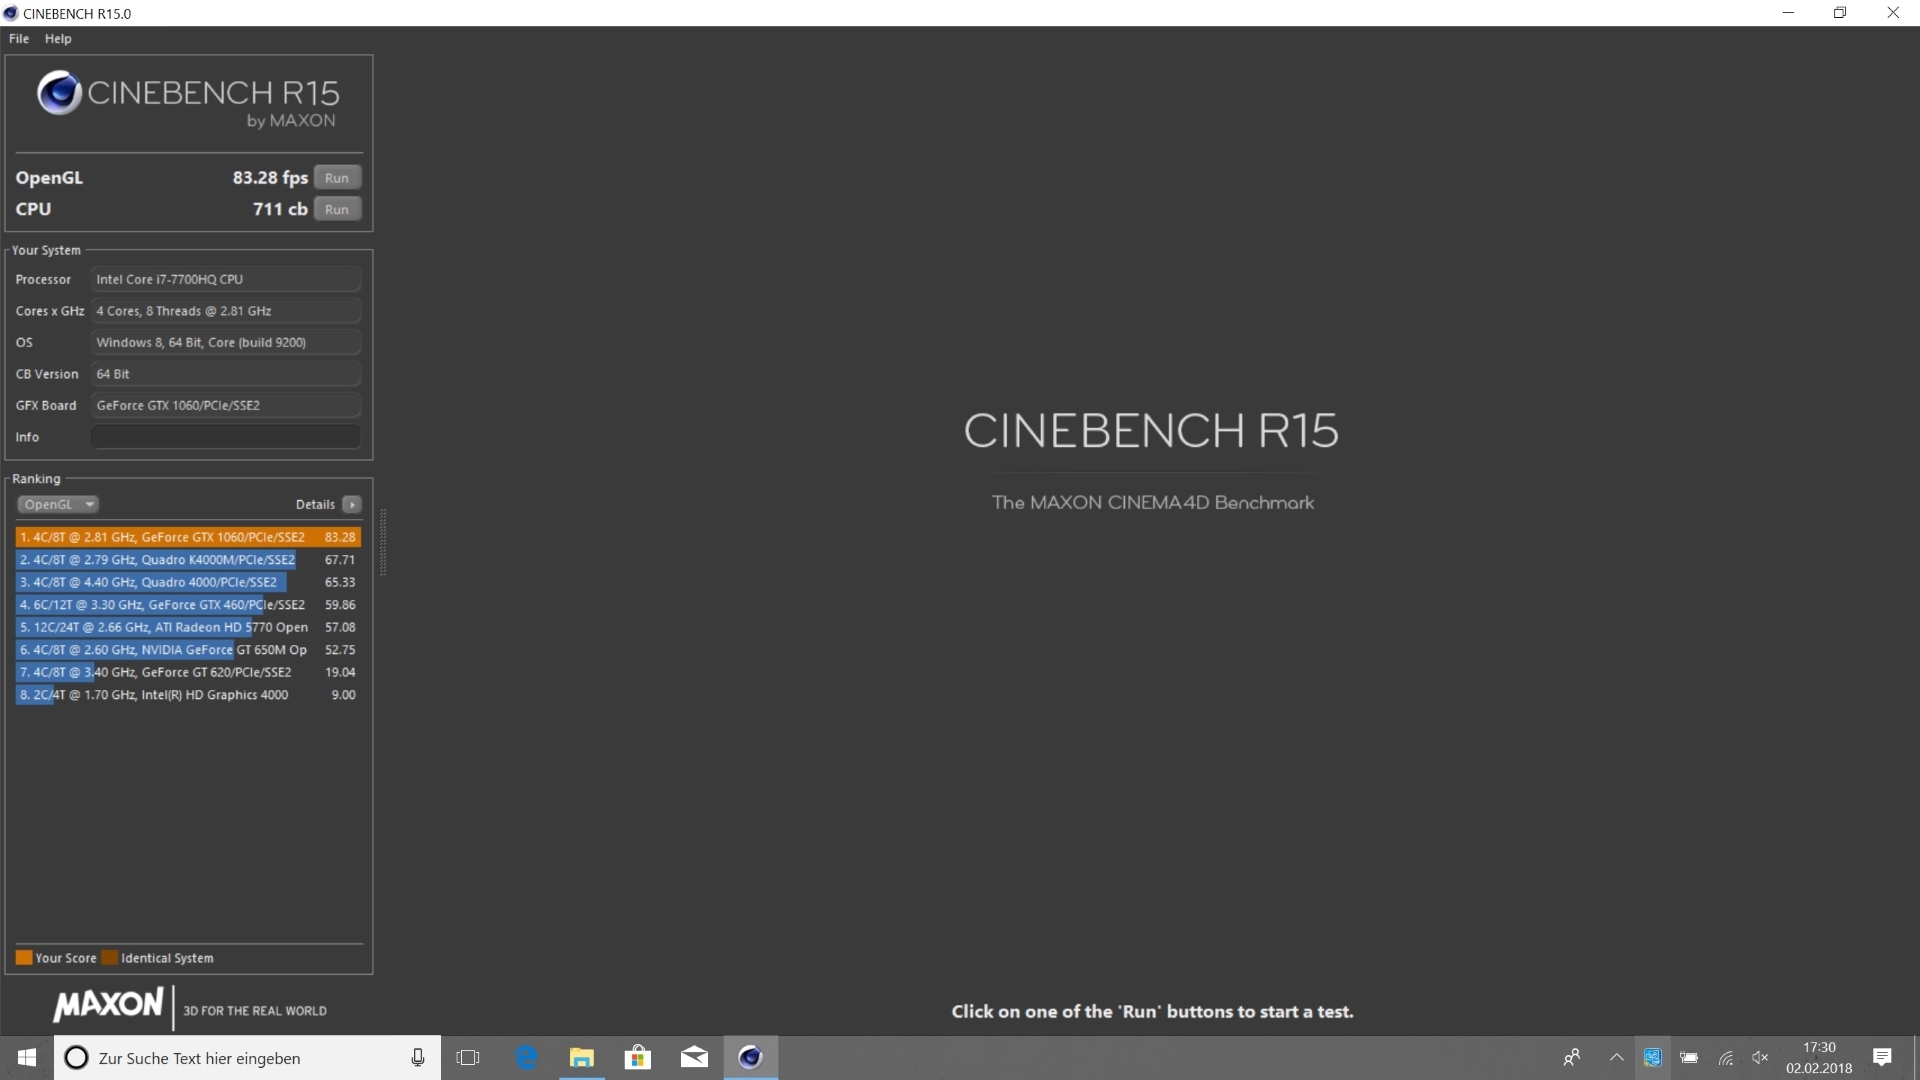Select the Processor field Intel Core i7-7700HQ
Viewport: 1920px width, 1080px height.
226,279
